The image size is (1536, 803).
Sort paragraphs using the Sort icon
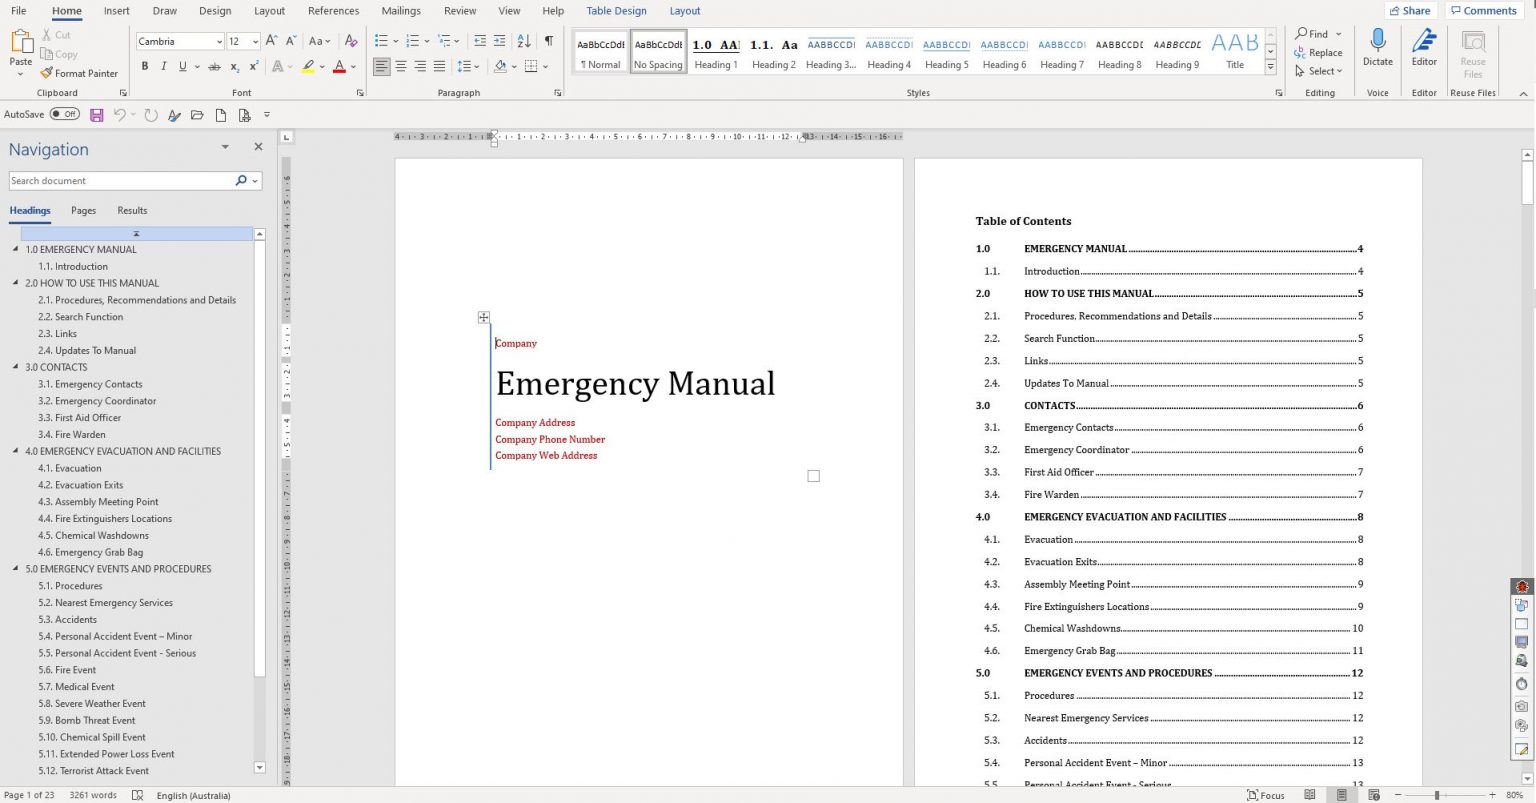point(524,42)
